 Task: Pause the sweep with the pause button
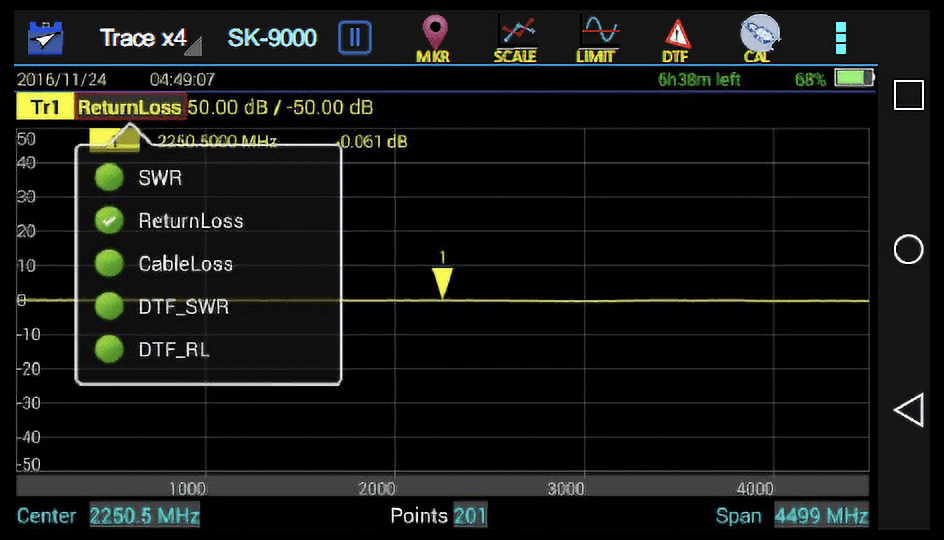354,39
